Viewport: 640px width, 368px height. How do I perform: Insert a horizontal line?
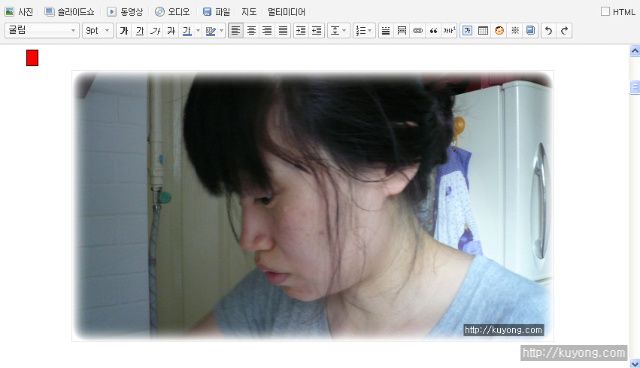tap(385, 31)
